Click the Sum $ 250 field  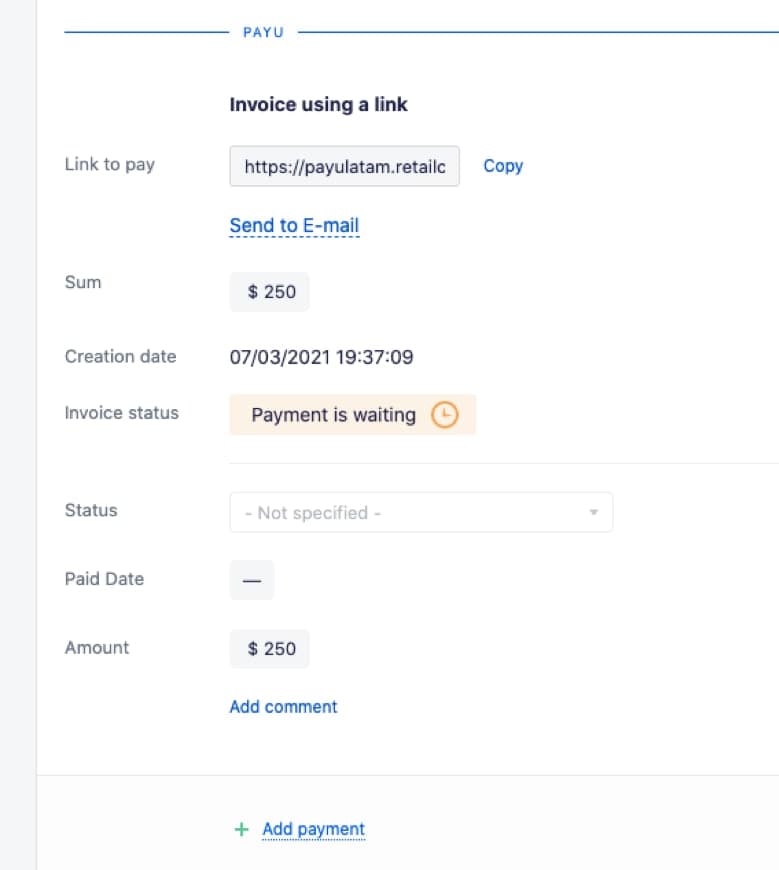[270, 292]
